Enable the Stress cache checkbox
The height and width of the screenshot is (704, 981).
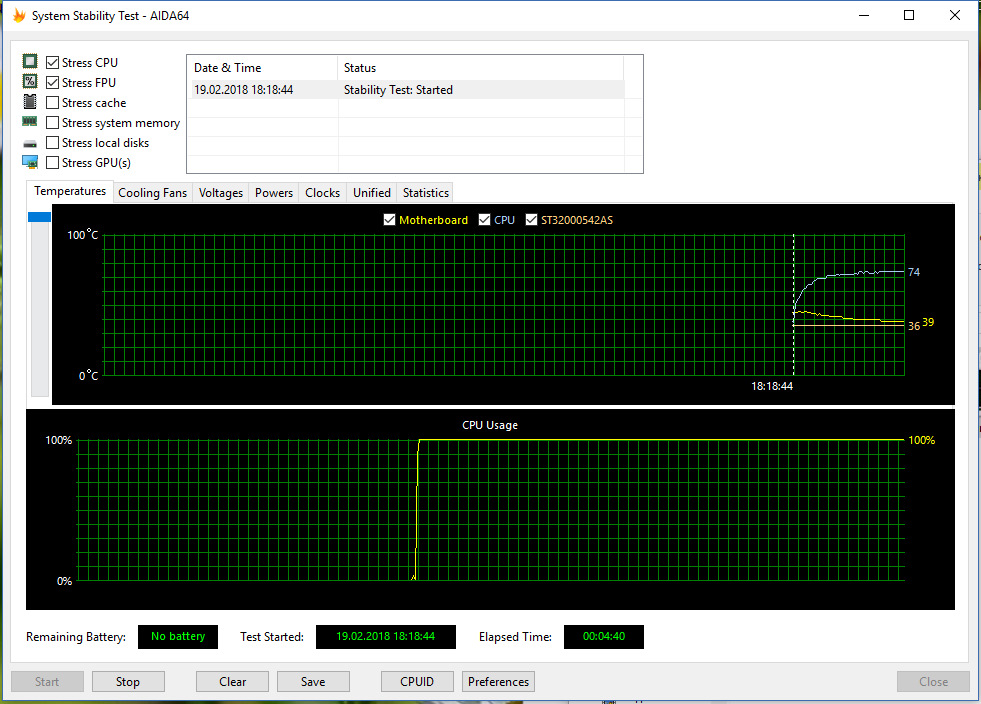click(x=53, y=102)
